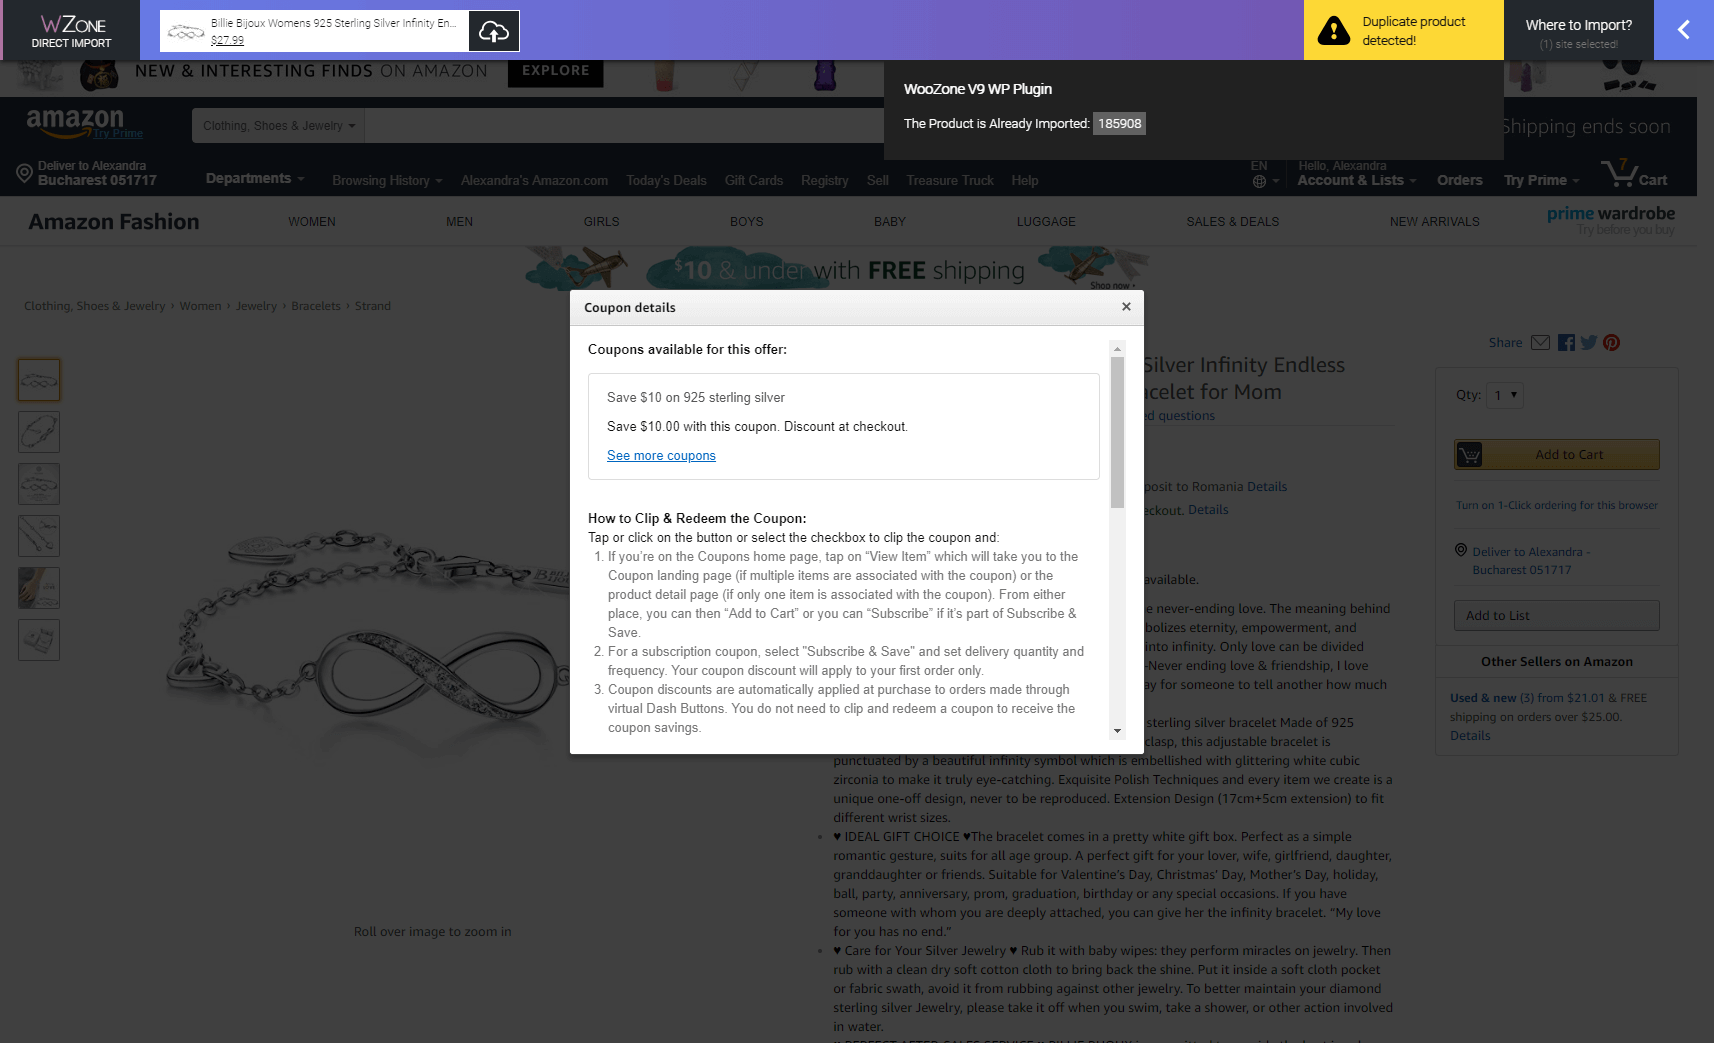Open the BABY fashion tab
The image size is (1714, 1043).
889,222
